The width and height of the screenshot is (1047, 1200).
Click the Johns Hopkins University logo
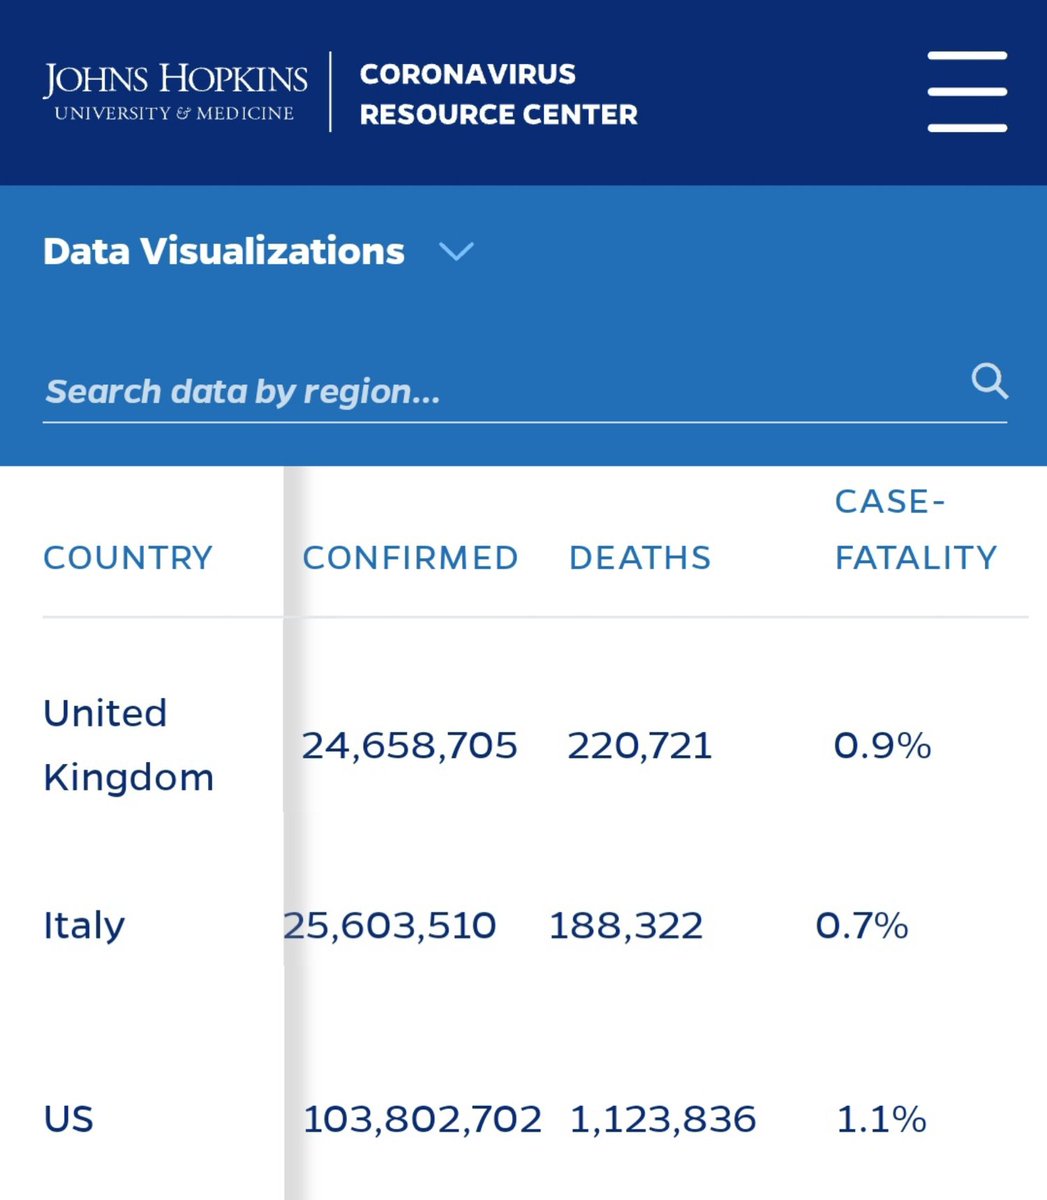point(175,93)
